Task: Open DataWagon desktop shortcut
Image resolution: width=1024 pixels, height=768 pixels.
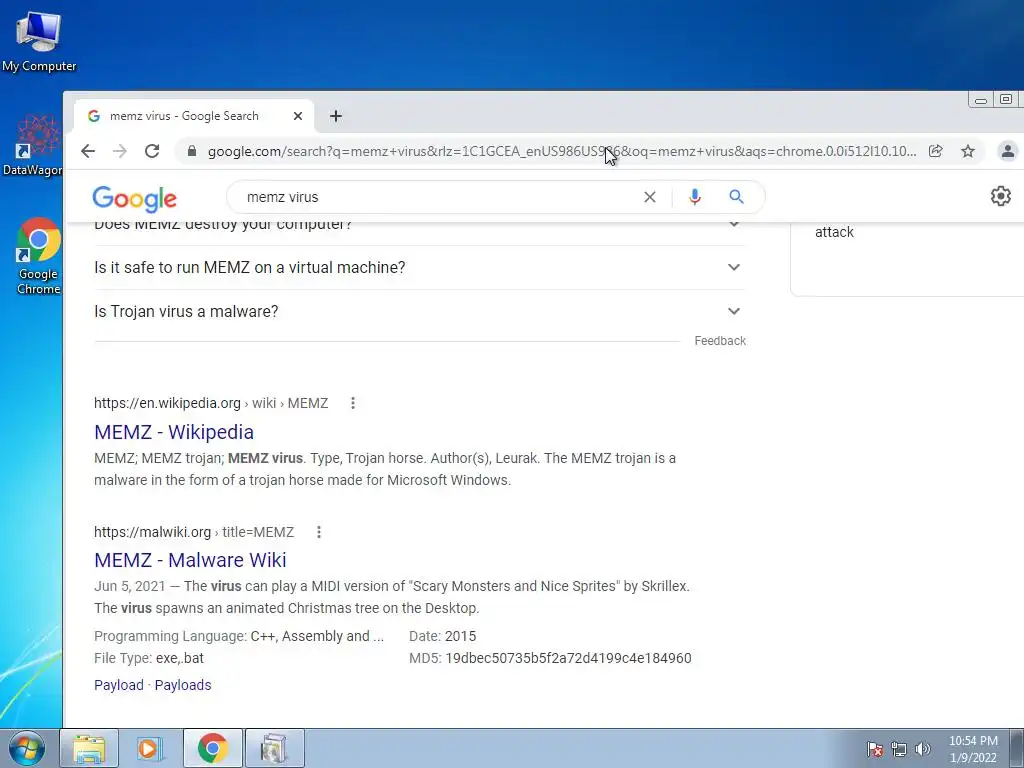Action: click(34, 146)
